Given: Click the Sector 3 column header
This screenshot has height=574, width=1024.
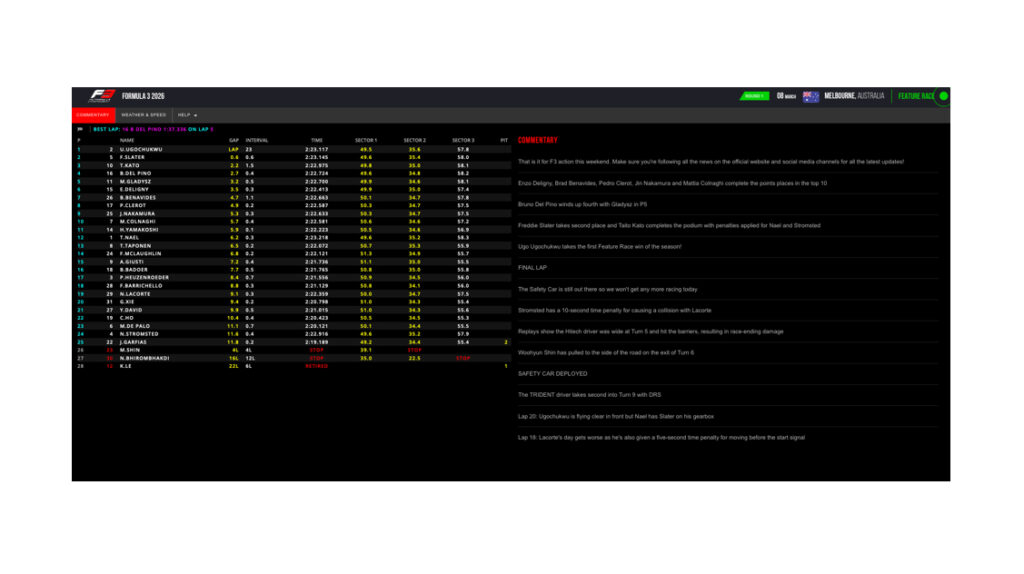Looking at the screenshot, I should click(463, 140).
